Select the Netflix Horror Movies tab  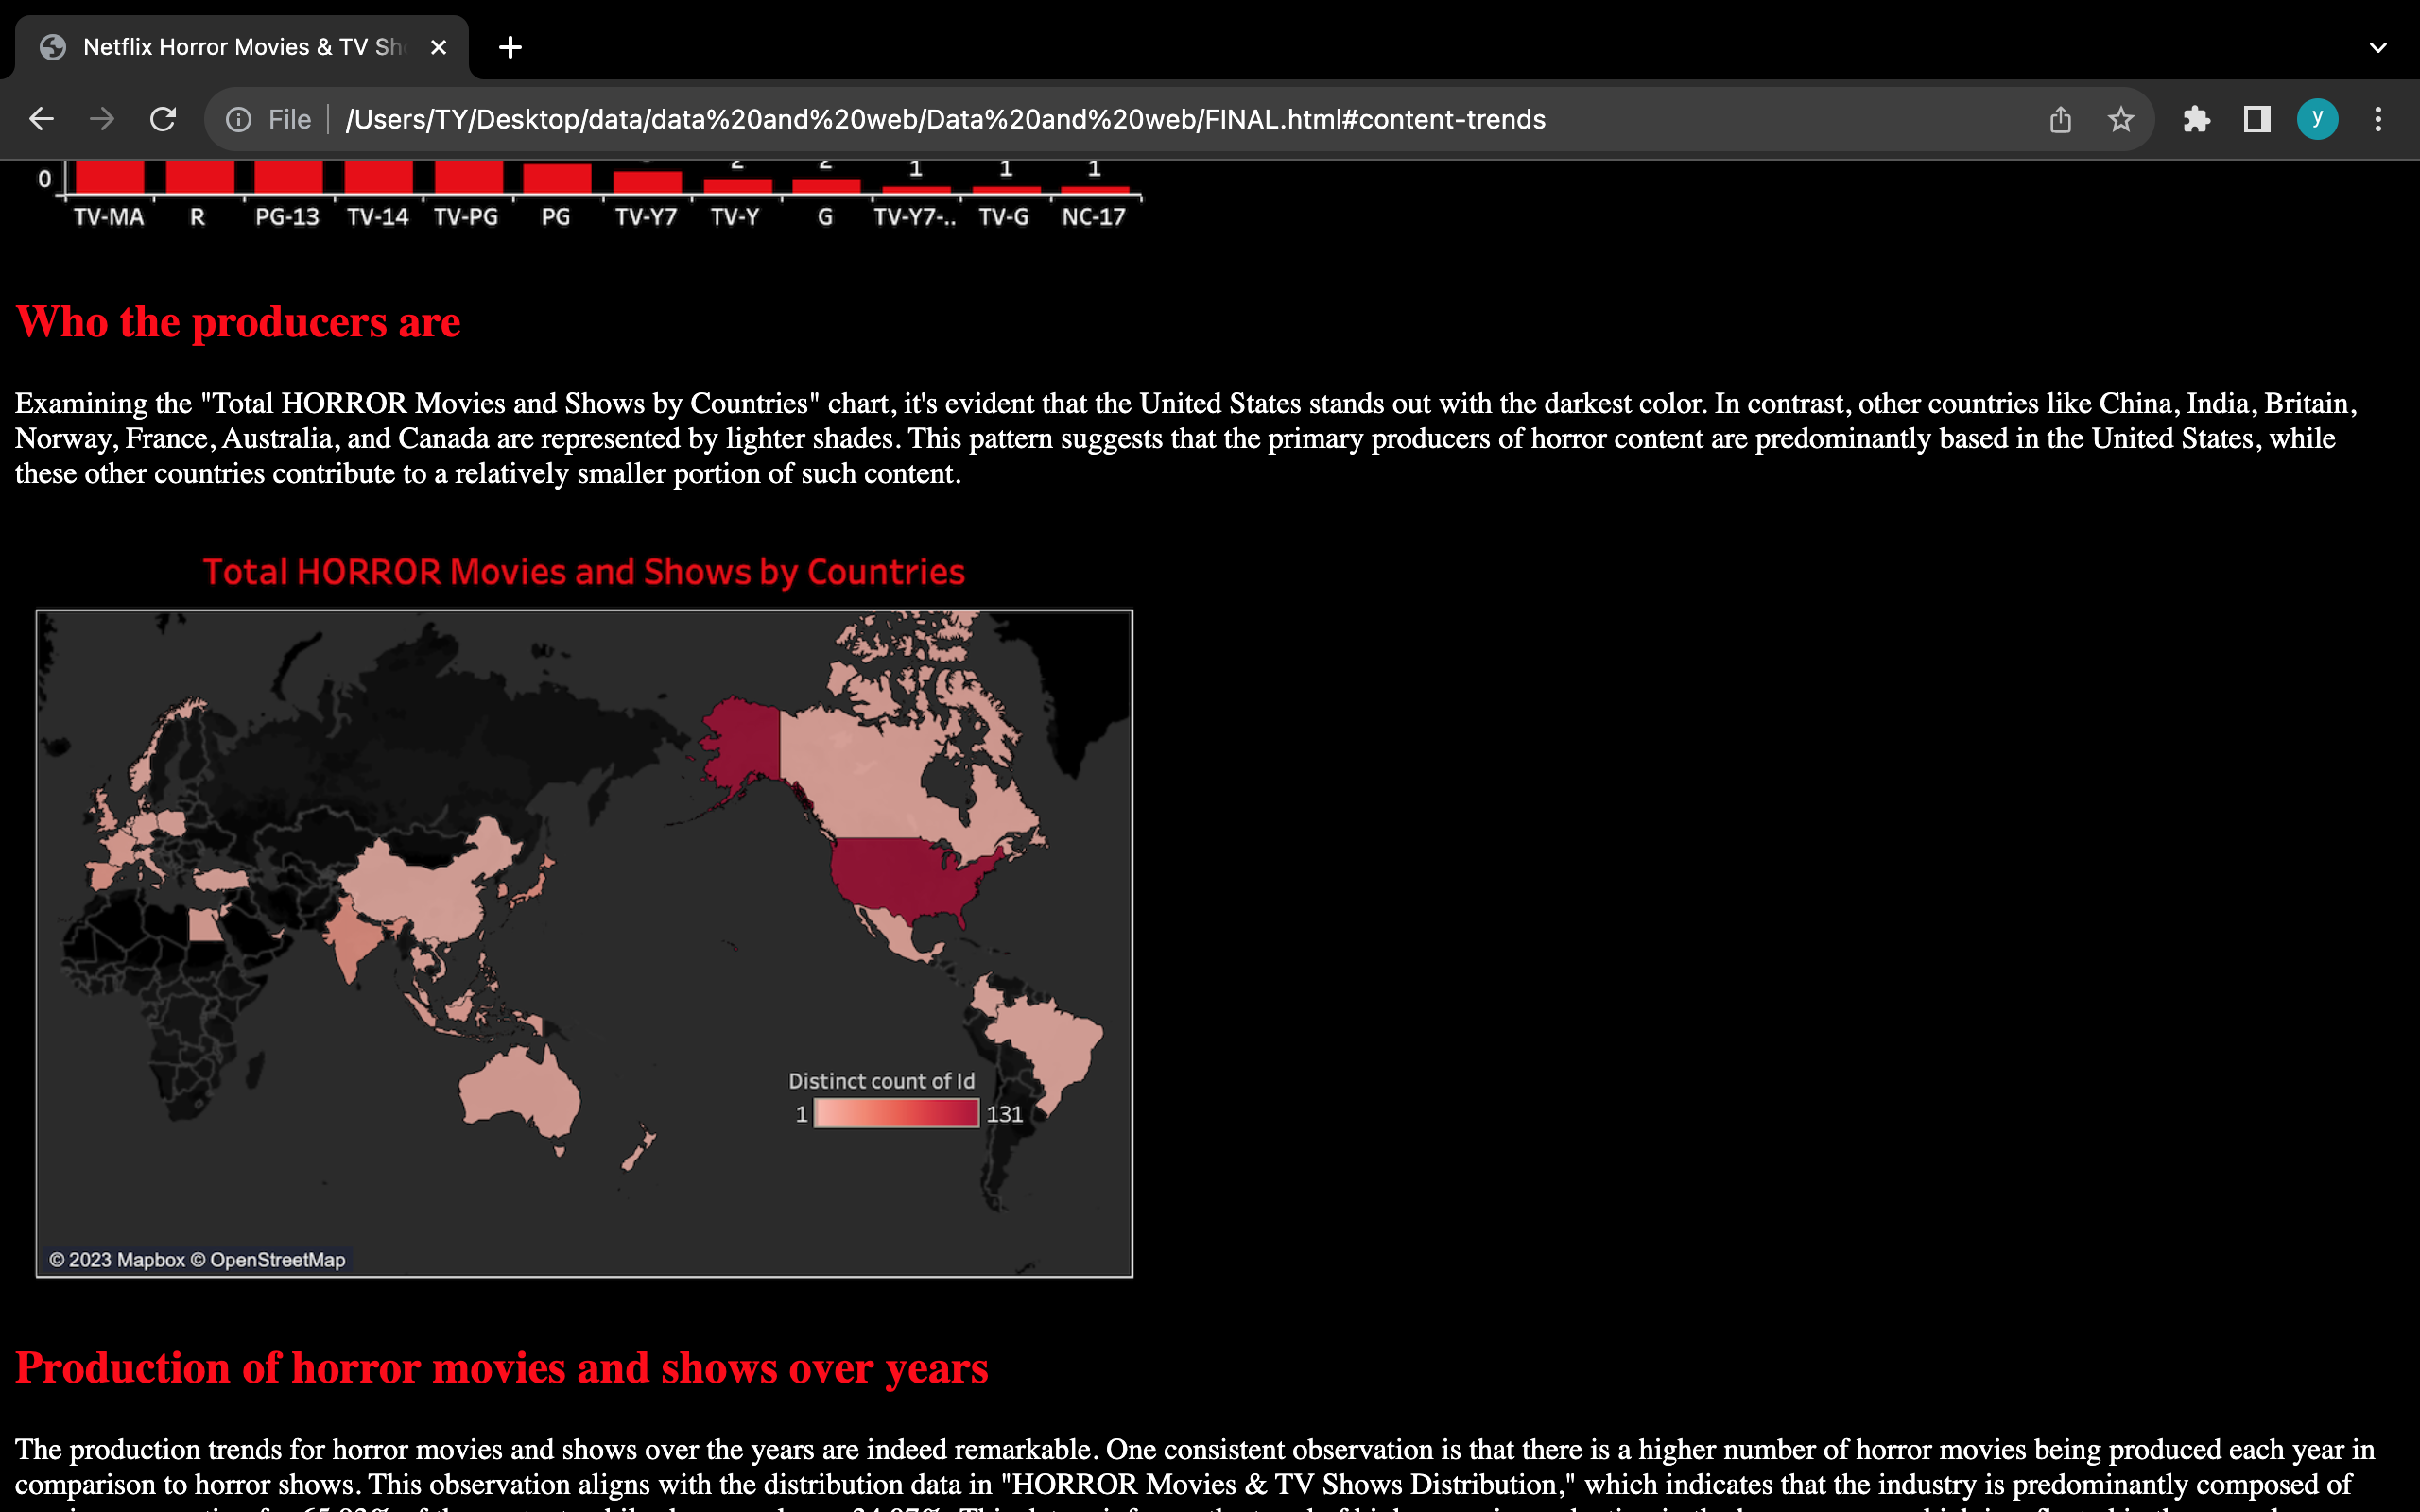coord(242,47)
